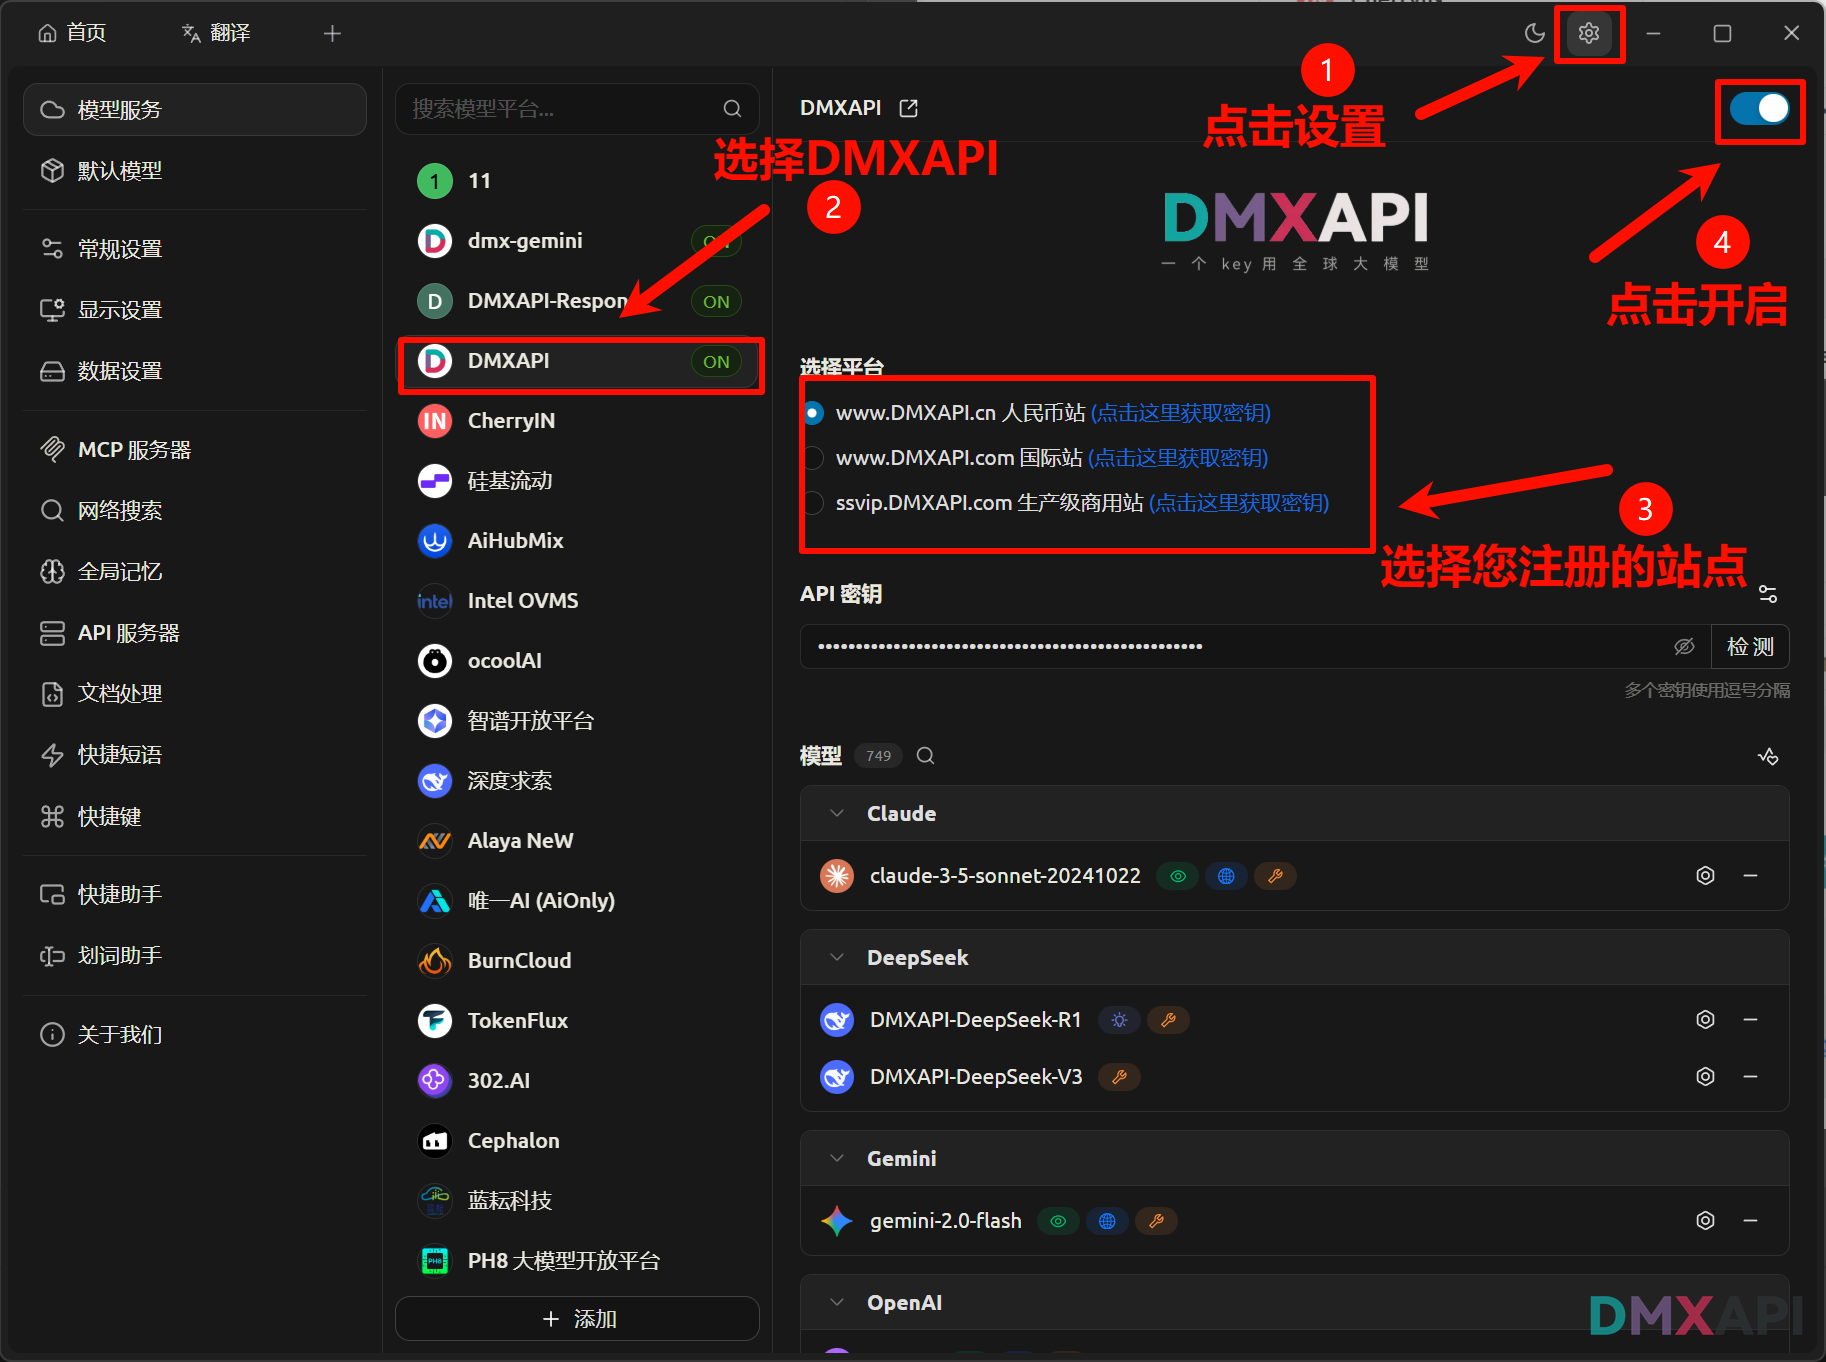This screenshot has height=1362, width=1826.
Task: Collapse the DeepSeek model group
Action: pos(837,958)
